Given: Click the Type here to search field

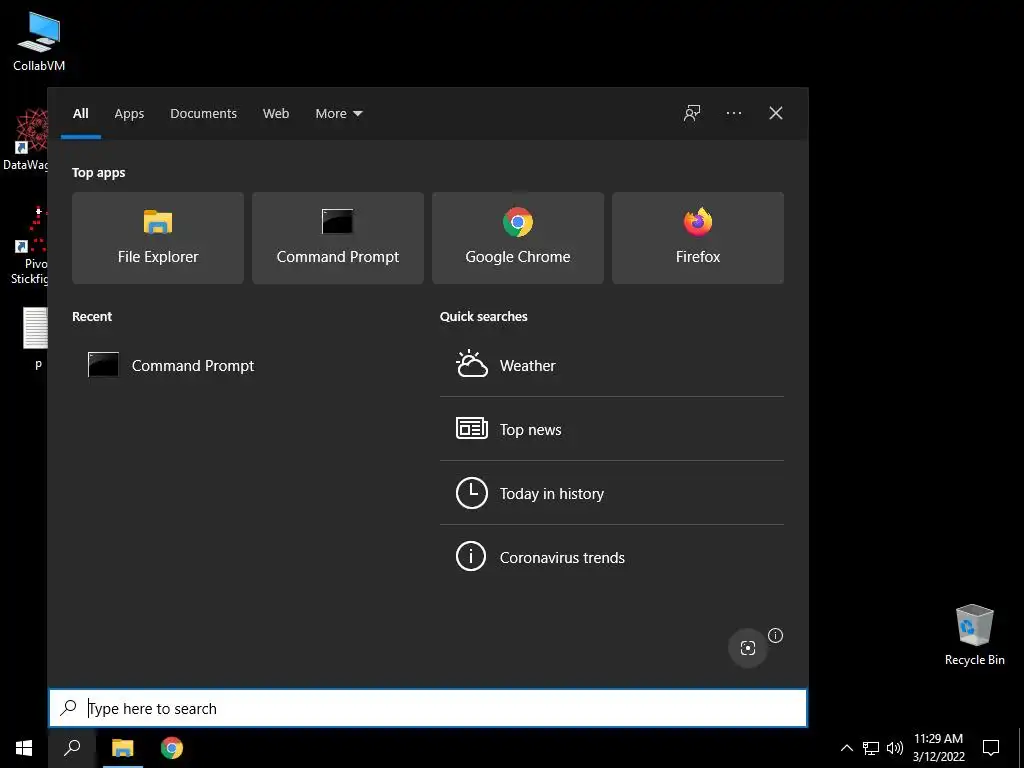Looking at the screenshot, I should click(428, 708).
